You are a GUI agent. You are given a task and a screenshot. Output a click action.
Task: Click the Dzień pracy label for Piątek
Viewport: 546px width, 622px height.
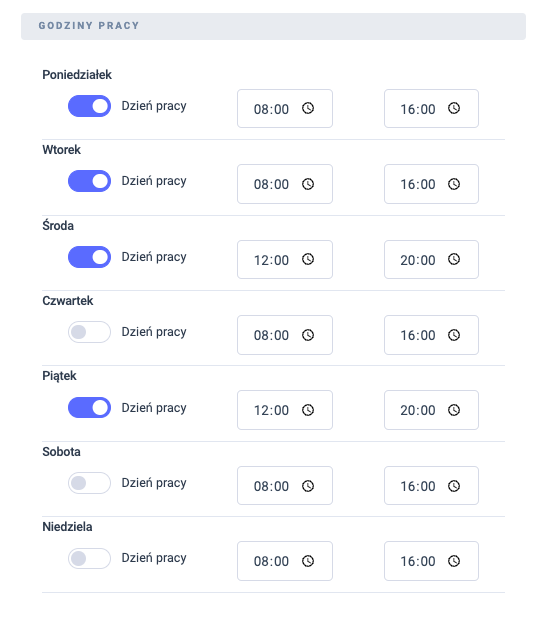click(x=154, y=408)
